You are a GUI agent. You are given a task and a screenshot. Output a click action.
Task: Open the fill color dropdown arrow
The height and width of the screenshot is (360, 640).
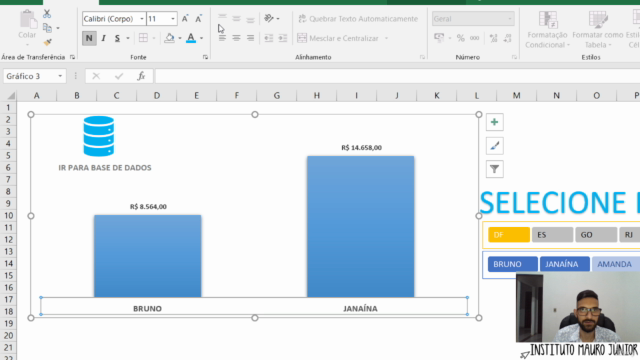pos(180,38)
